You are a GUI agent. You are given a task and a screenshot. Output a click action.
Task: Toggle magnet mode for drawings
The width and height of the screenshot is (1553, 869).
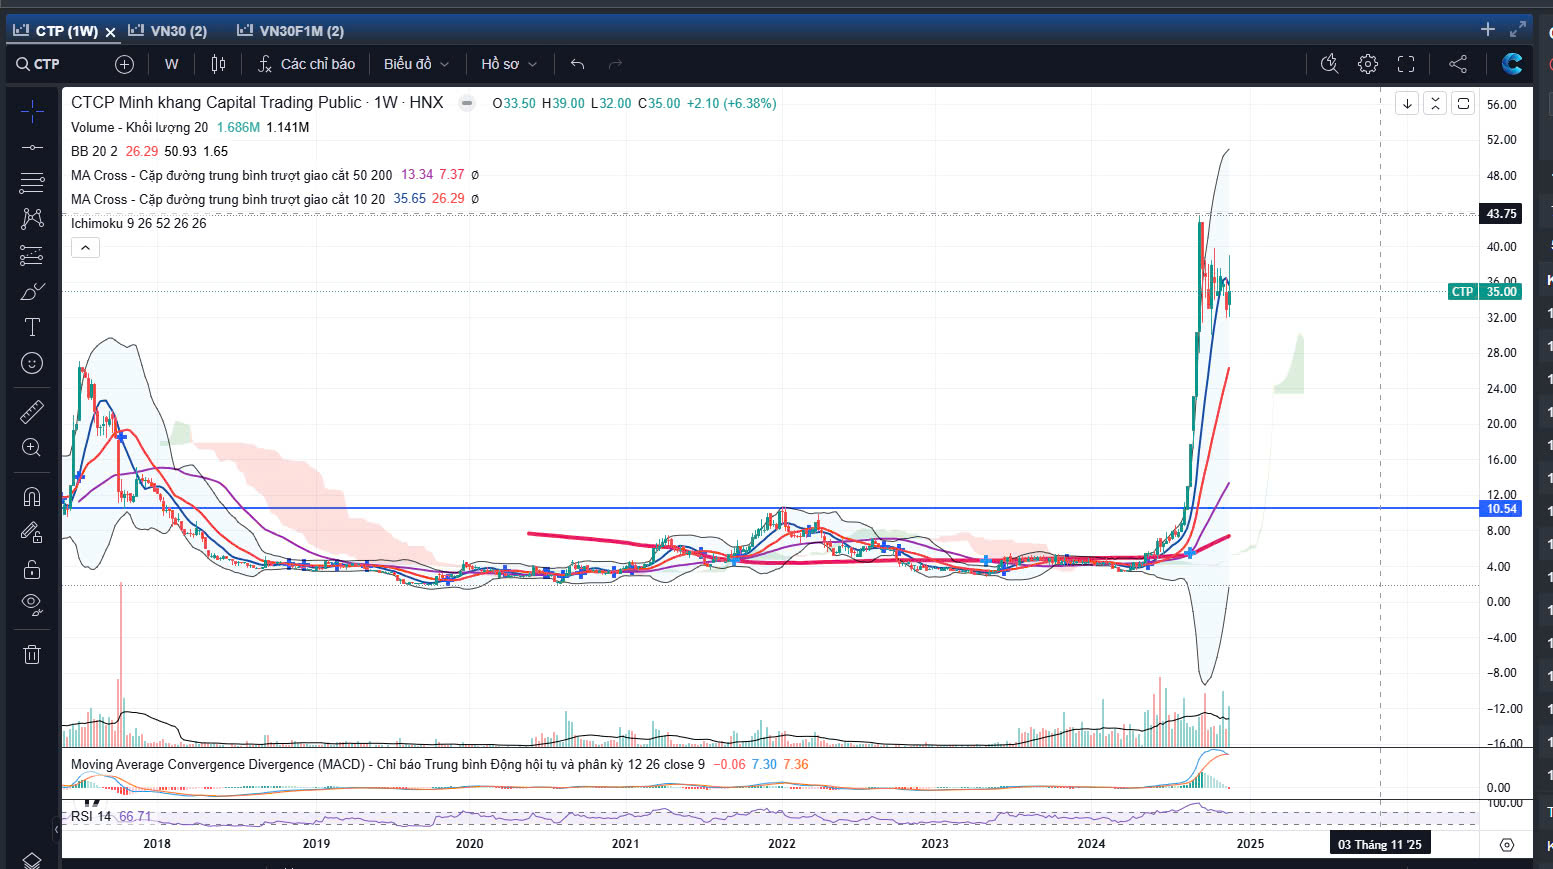(x=32, y=496)
